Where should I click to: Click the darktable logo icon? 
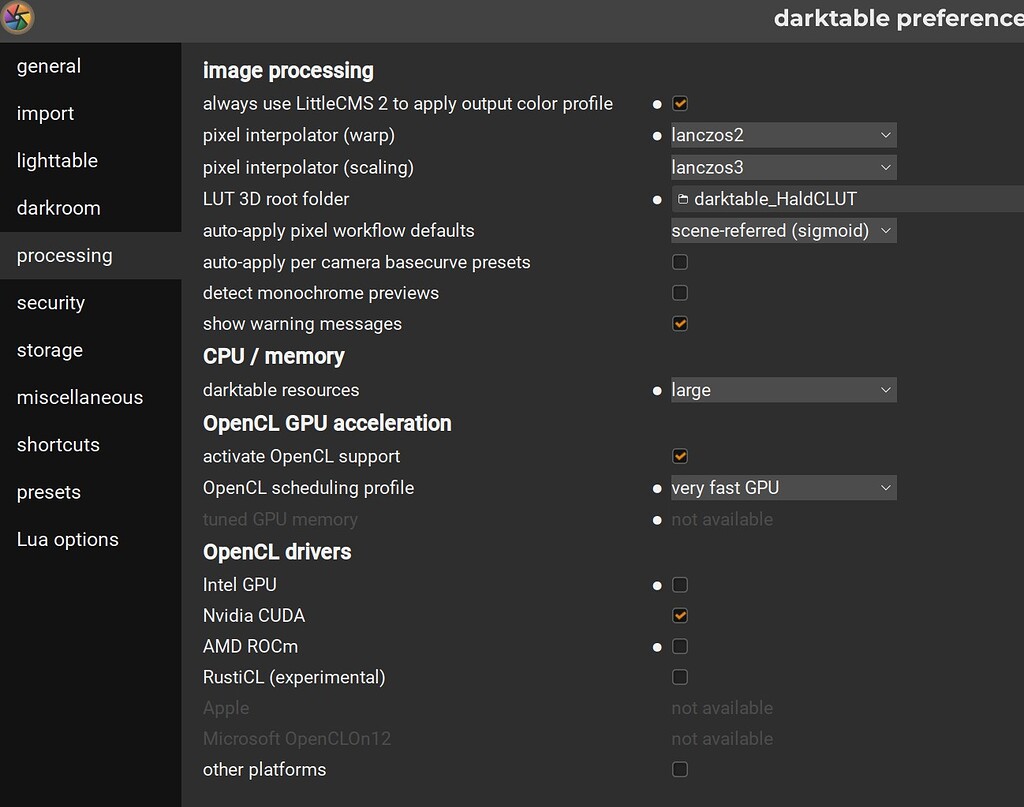(16, 18)
